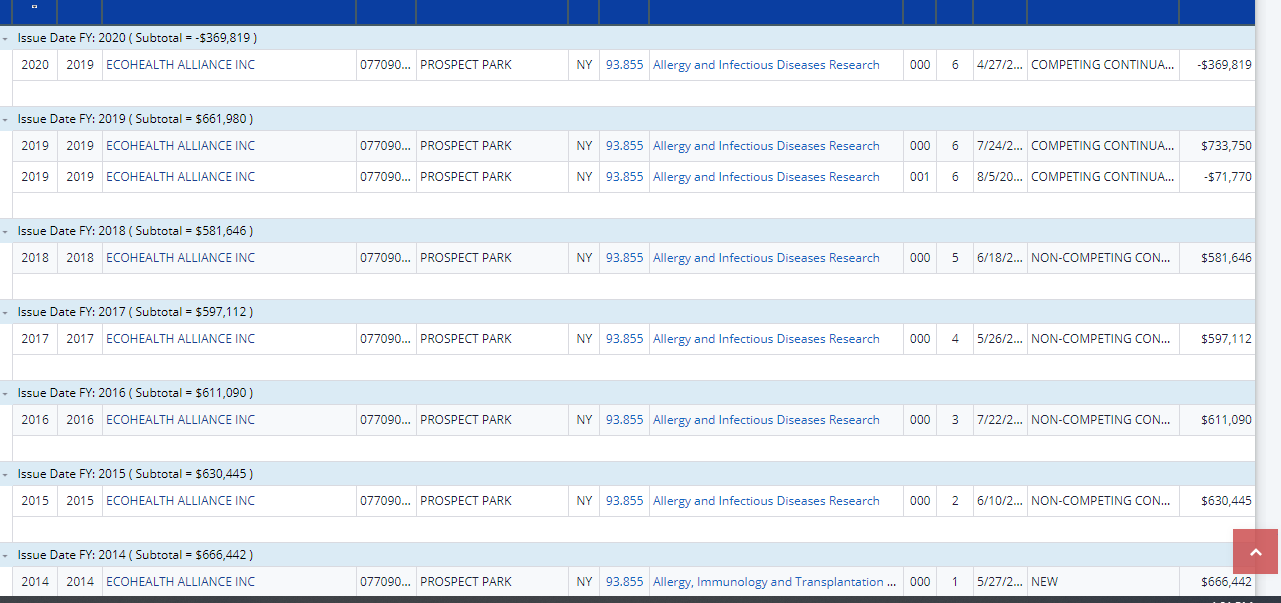Open ECOHEALTH ALLIANCE INC link in the 2016 row
Screen dimensions: 1281x603
[x=180, y=420]
